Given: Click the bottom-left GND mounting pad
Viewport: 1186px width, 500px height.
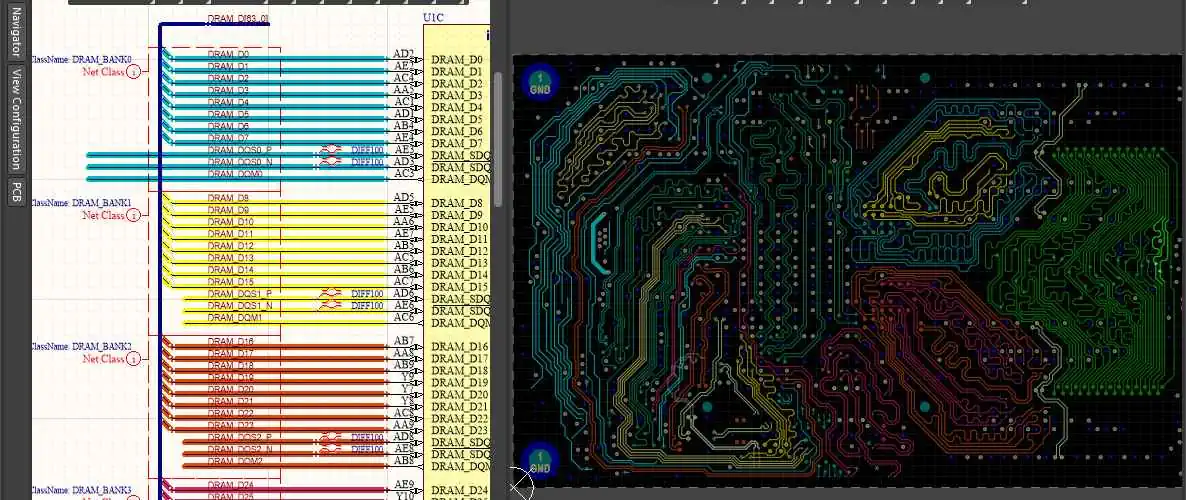Looking at the screenshot, I should [x=539, y=461].
